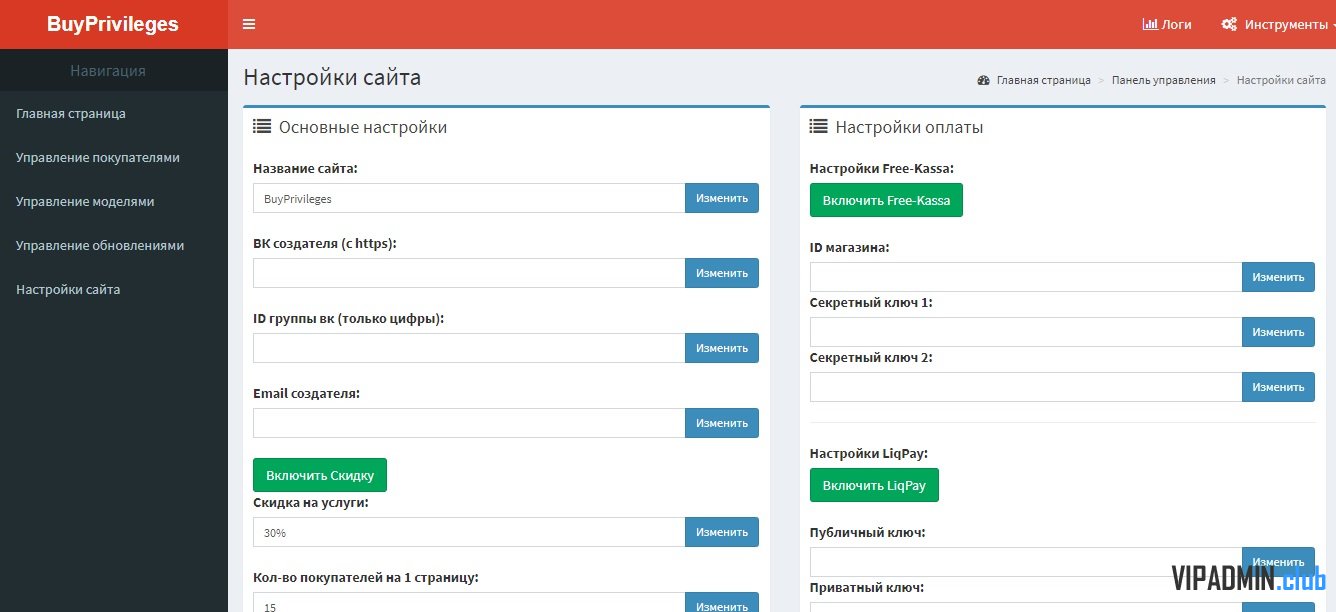This screenshot has height=612, width=1336.
Task: Click the Настройки LiqPay label
Action: (x=869, y=453)
